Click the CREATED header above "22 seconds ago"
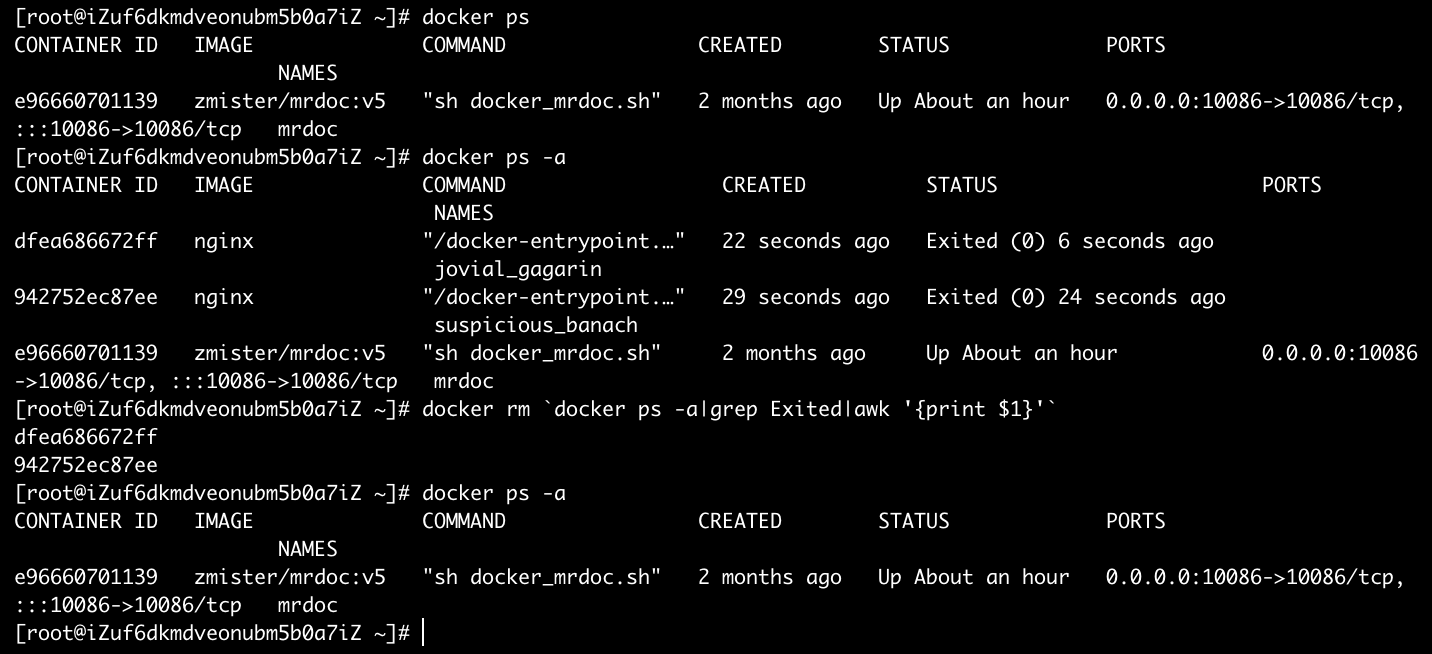Screen dimensions: 1432x654 [763, 185]
